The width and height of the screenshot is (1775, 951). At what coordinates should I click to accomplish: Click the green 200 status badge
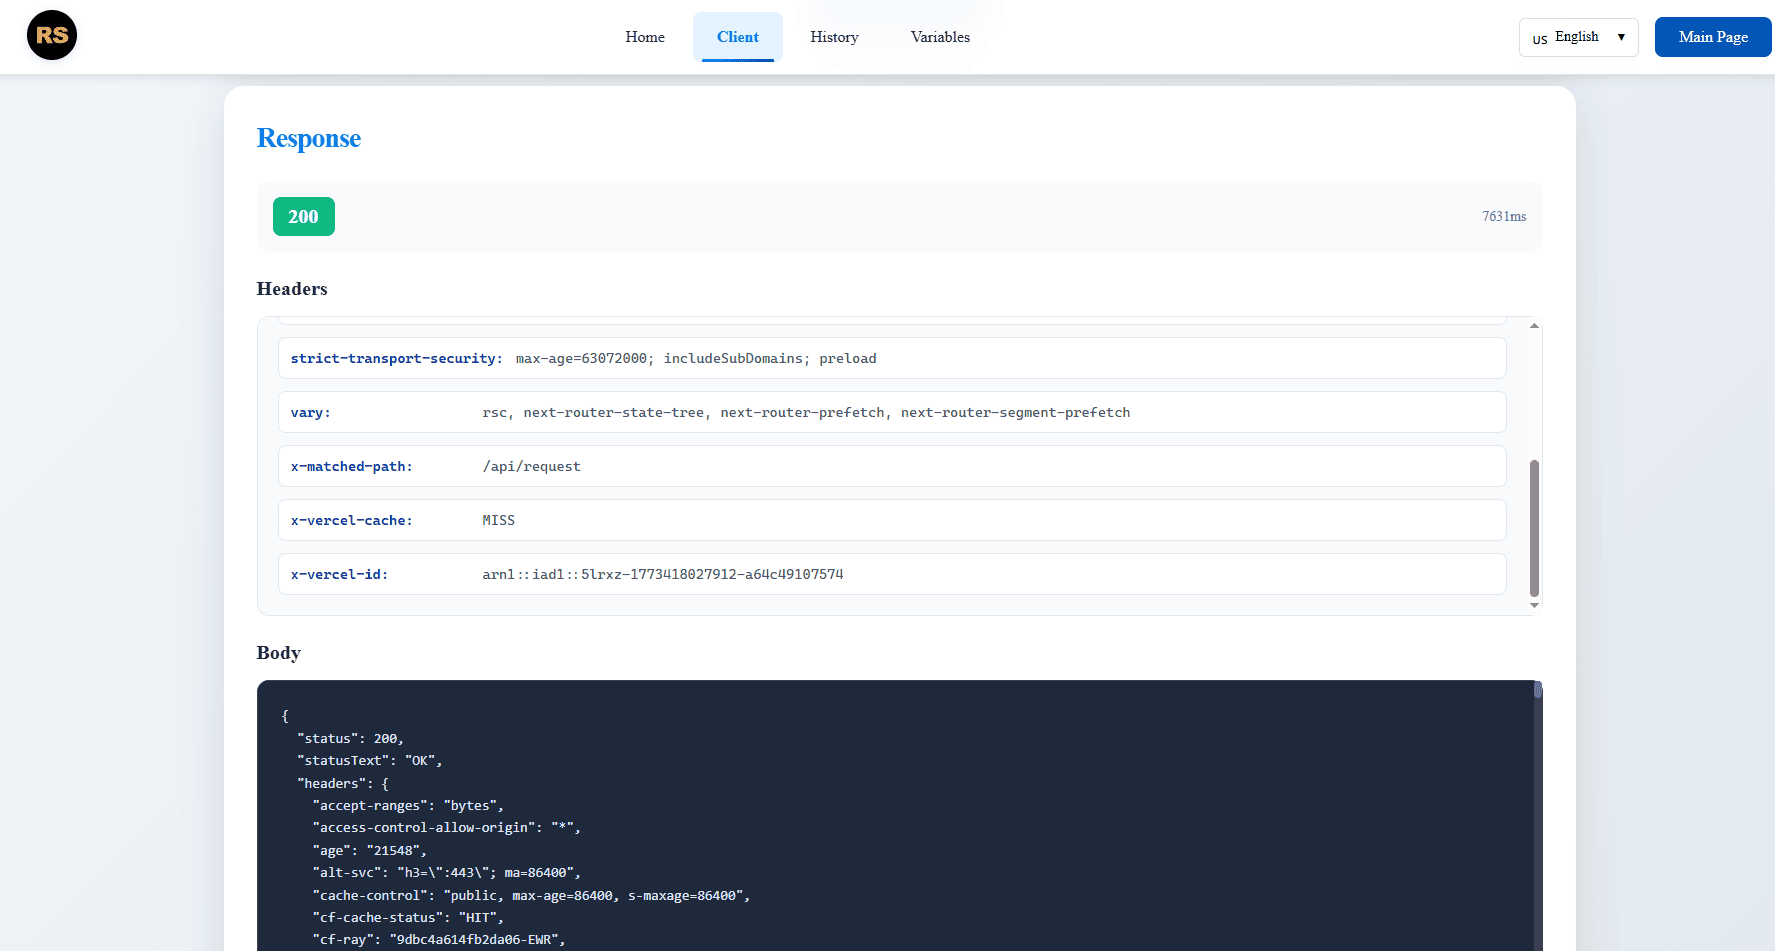pos(303,216)
